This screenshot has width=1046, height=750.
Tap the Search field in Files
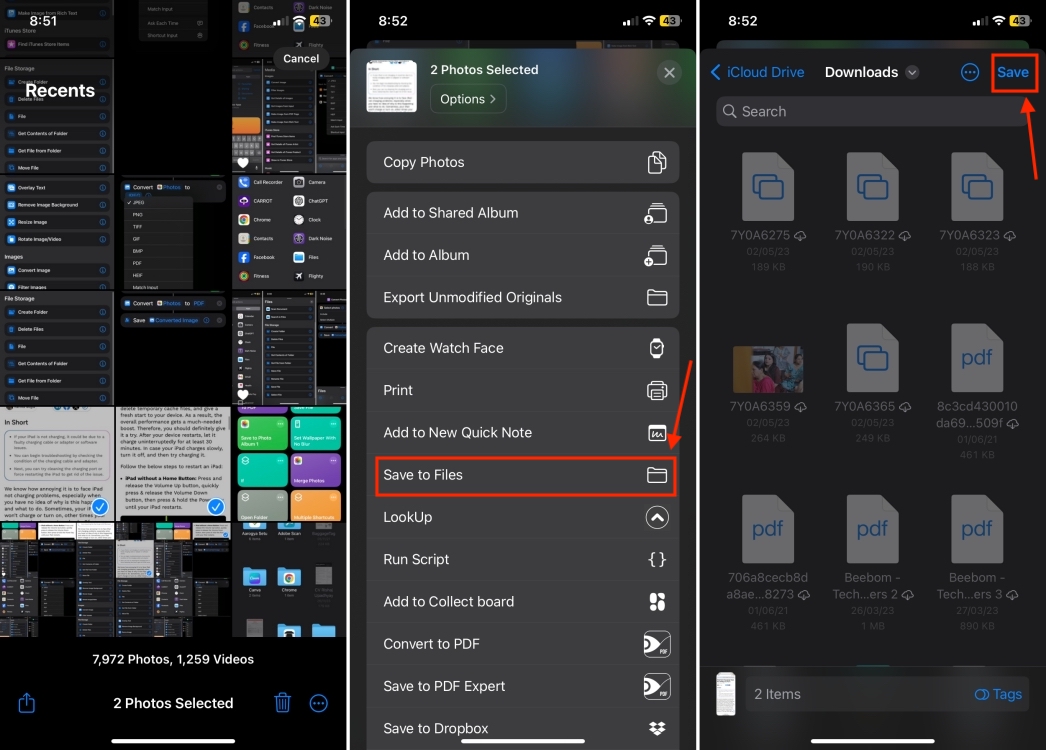[870, 111]
